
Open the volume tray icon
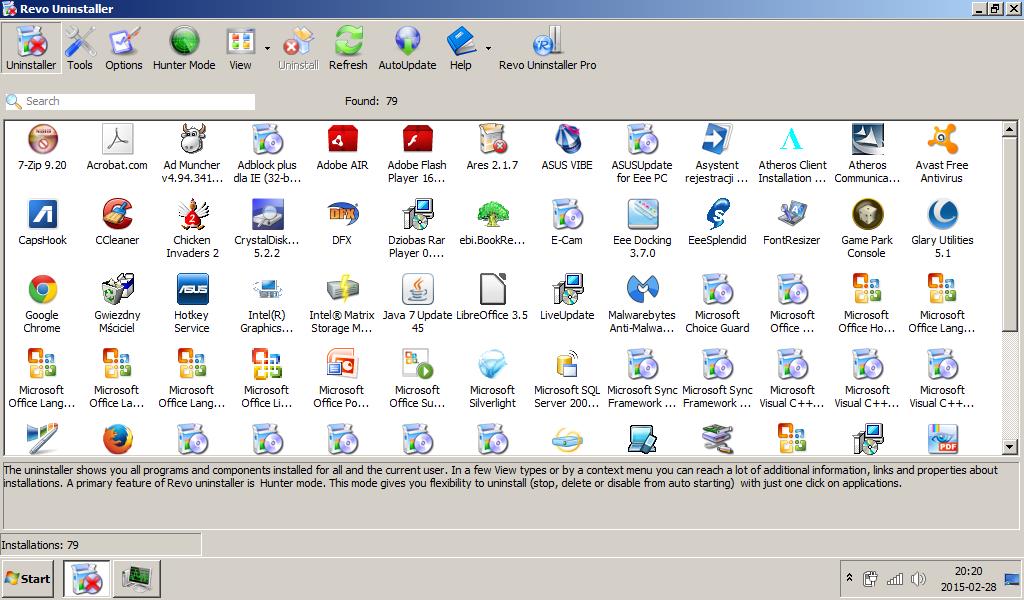pyautogui.click(x=918, y=578)
